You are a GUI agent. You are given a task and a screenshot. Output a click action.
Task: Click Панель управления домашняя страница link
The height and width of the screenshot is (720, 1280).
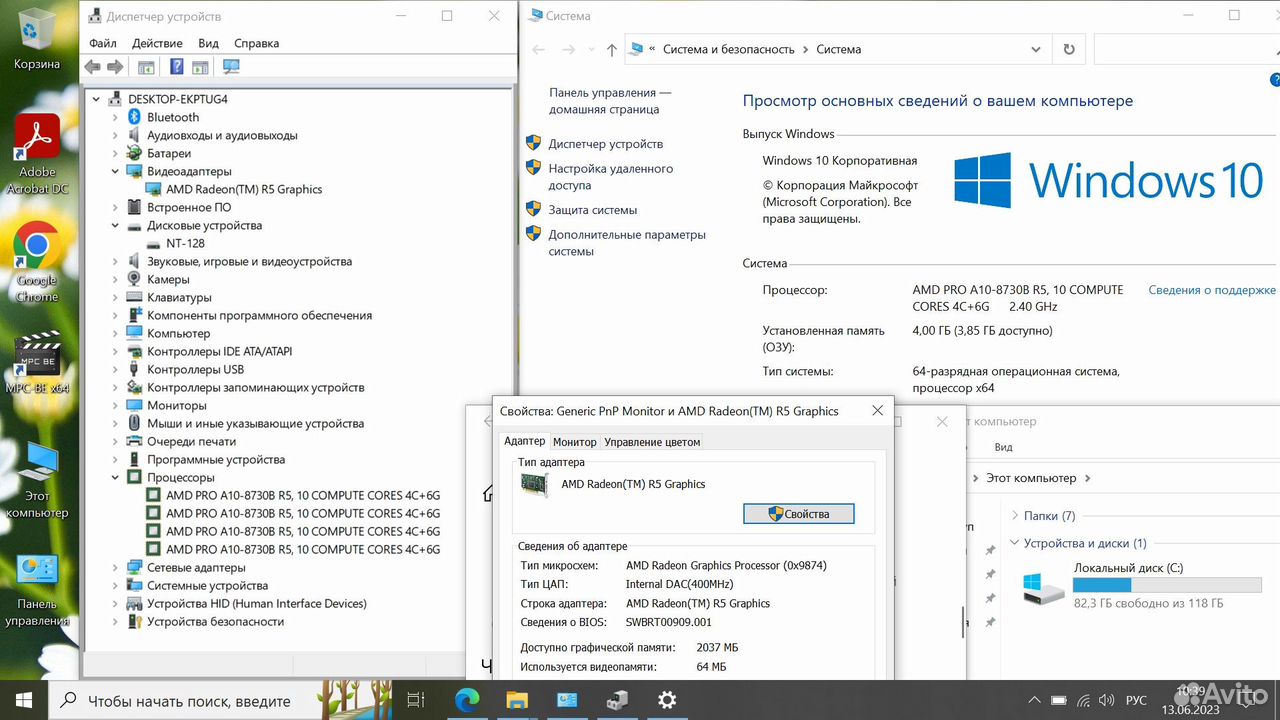pyautogui.click(x=610, y=101)
